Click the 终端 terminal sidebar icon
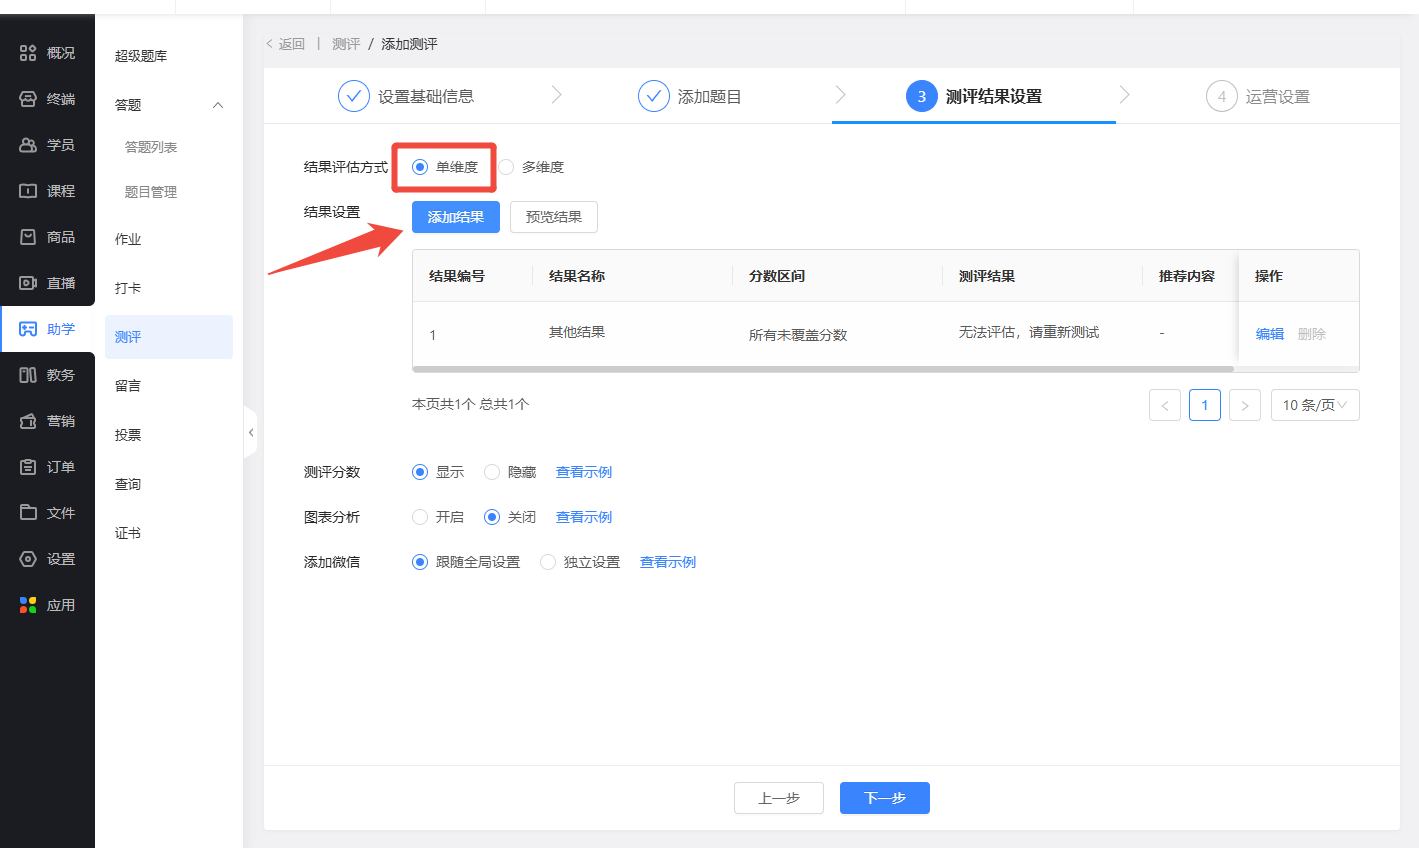 tap(28, 99)
